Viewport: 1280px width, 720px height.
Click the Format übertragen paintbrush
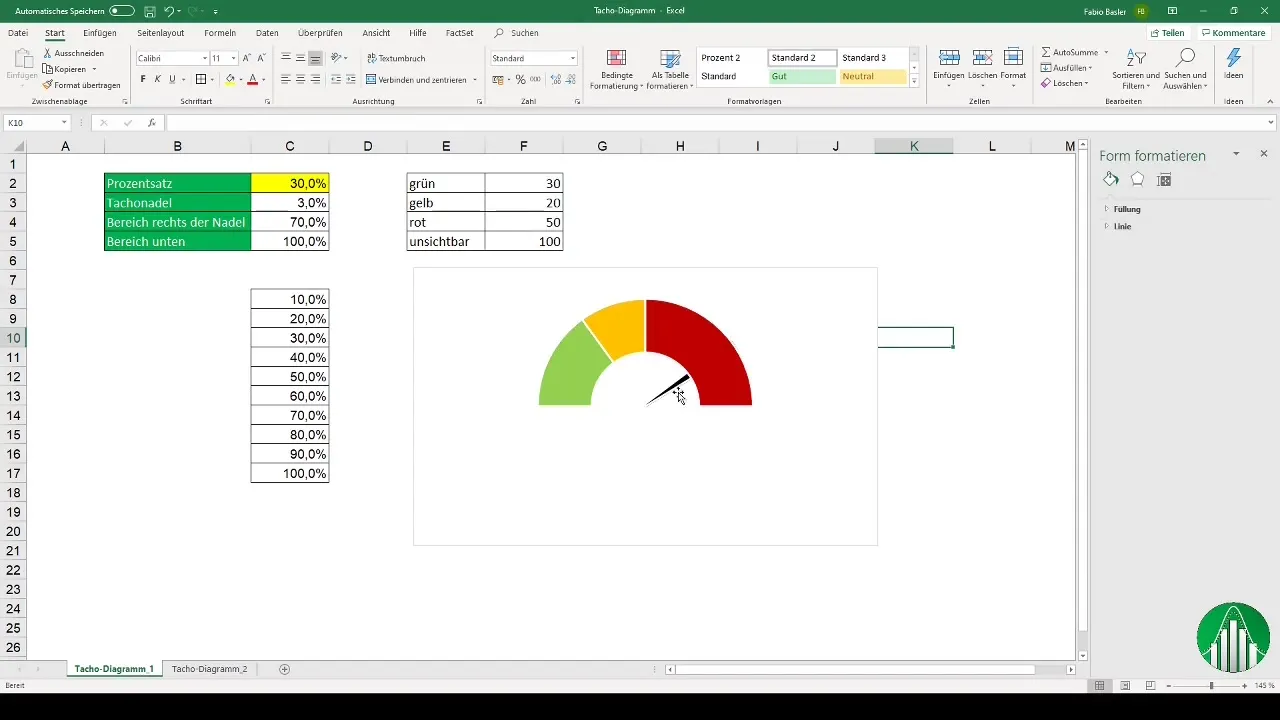click(x=81, y=85)
